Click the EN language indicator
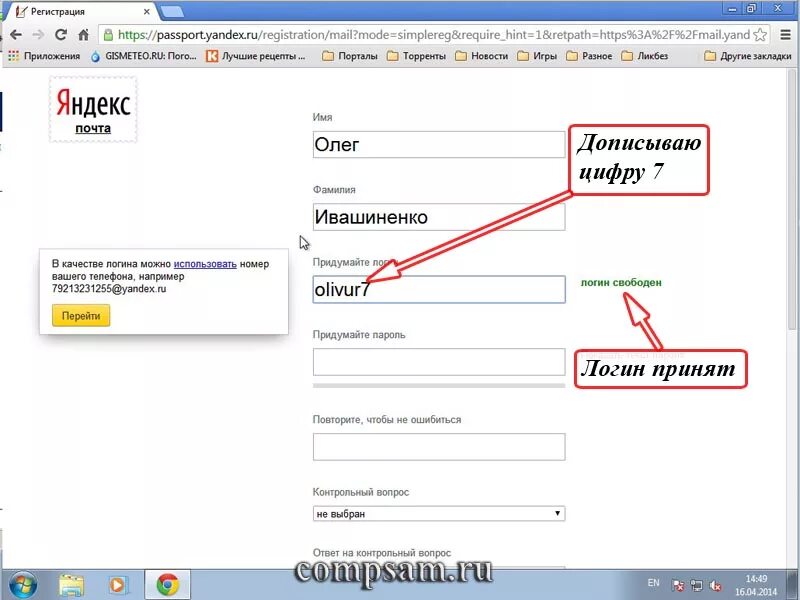Image resolution: width=800 pixels, height=600 pixels. [x=653, y=583]
